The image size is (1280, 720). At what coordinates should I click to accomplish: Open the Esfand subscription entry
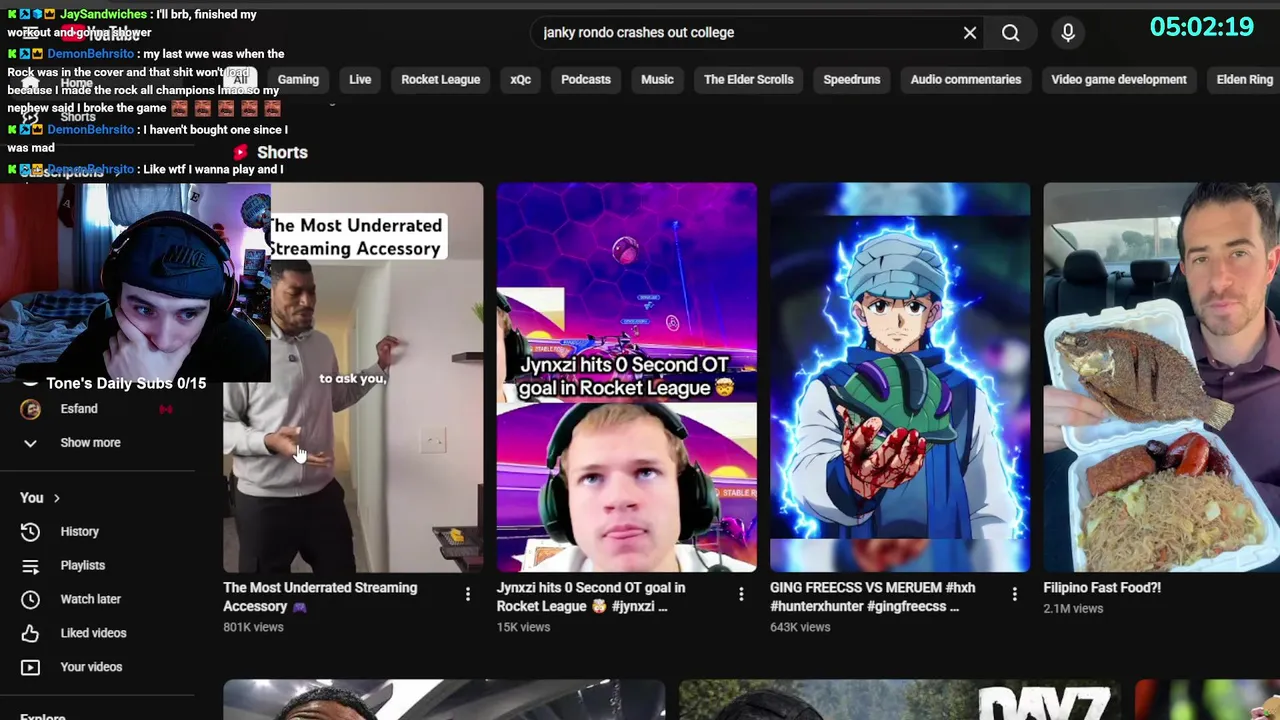(97, 409)
